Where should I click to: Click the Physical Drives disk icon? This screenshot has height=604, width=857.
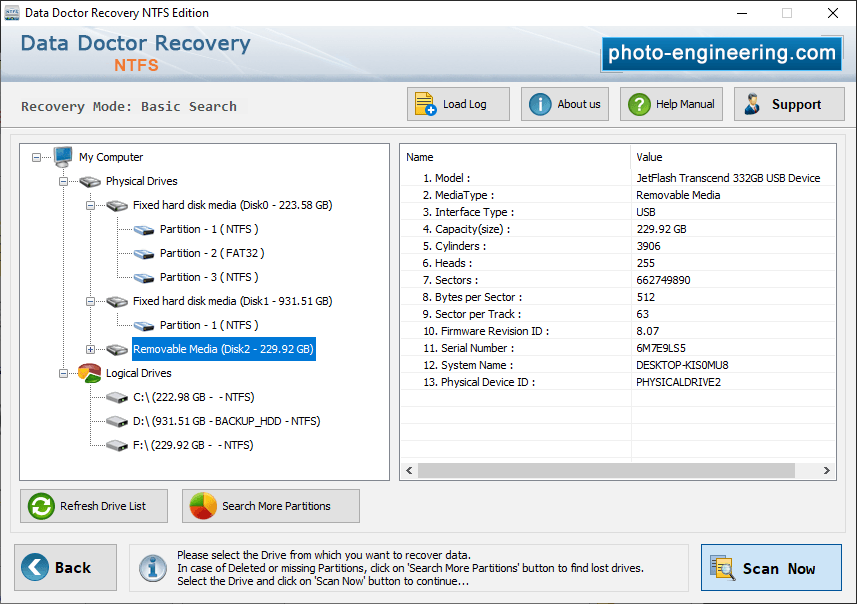coord(90,181)
